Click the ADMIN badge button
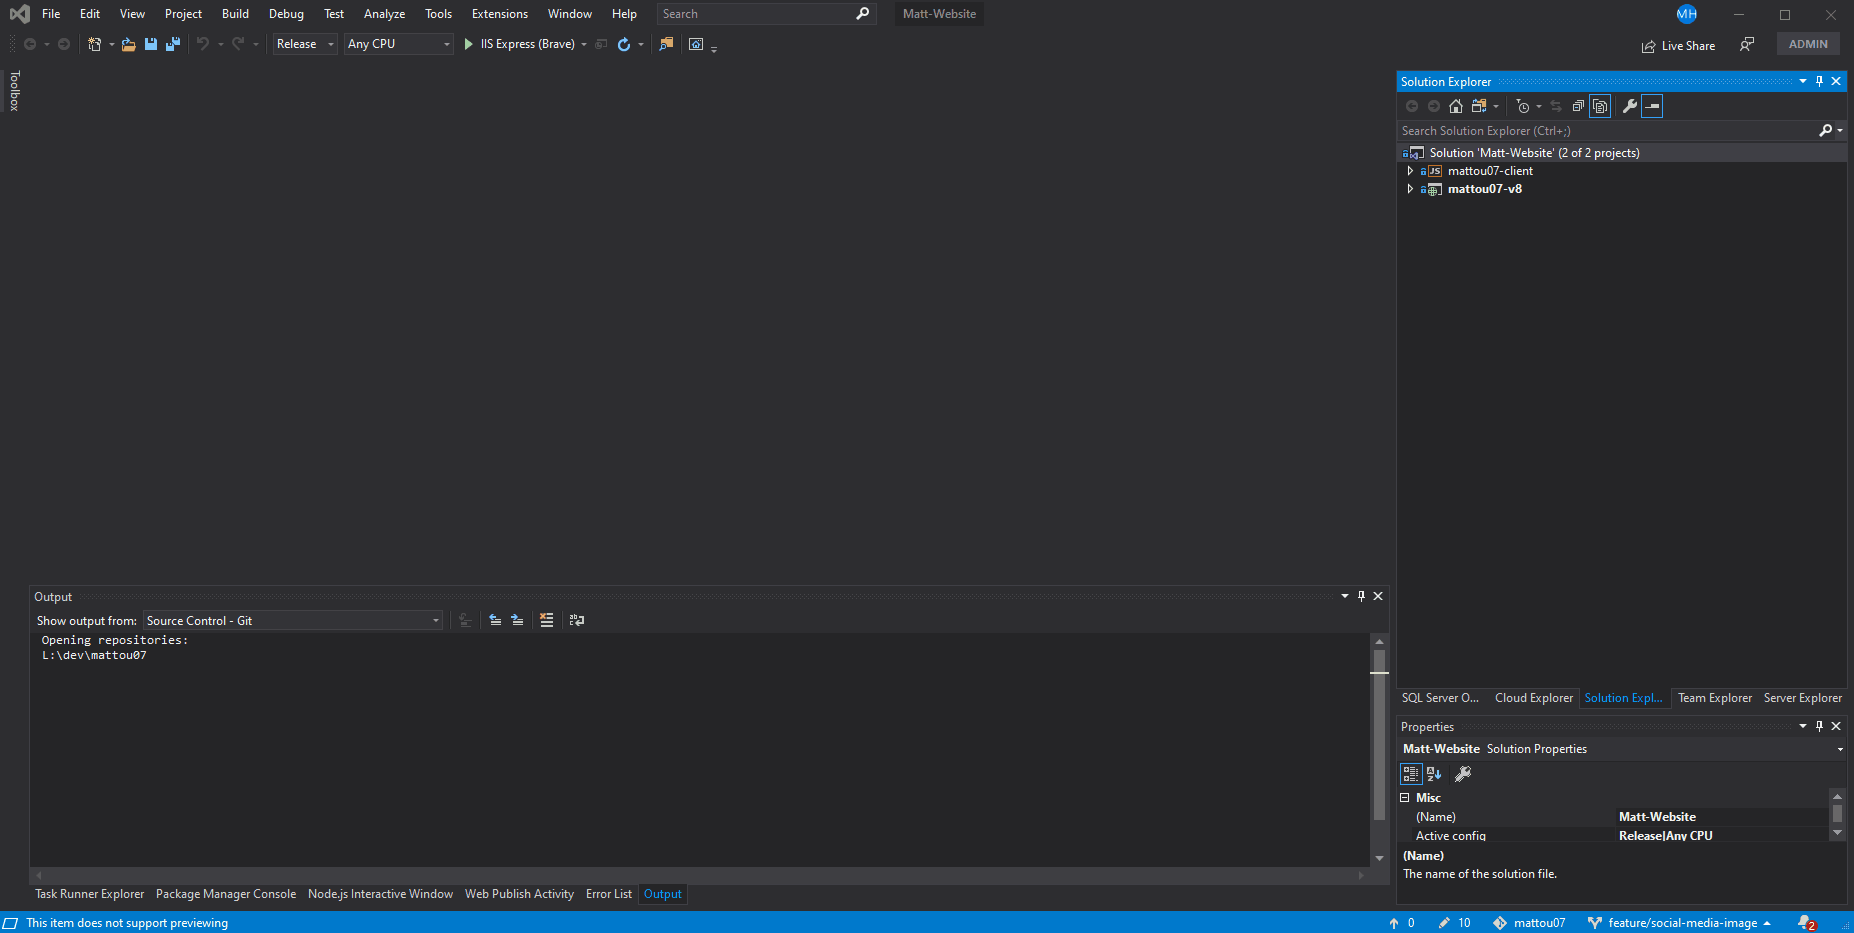Screen dimensions: 1854x933 tap(1808, 44)
